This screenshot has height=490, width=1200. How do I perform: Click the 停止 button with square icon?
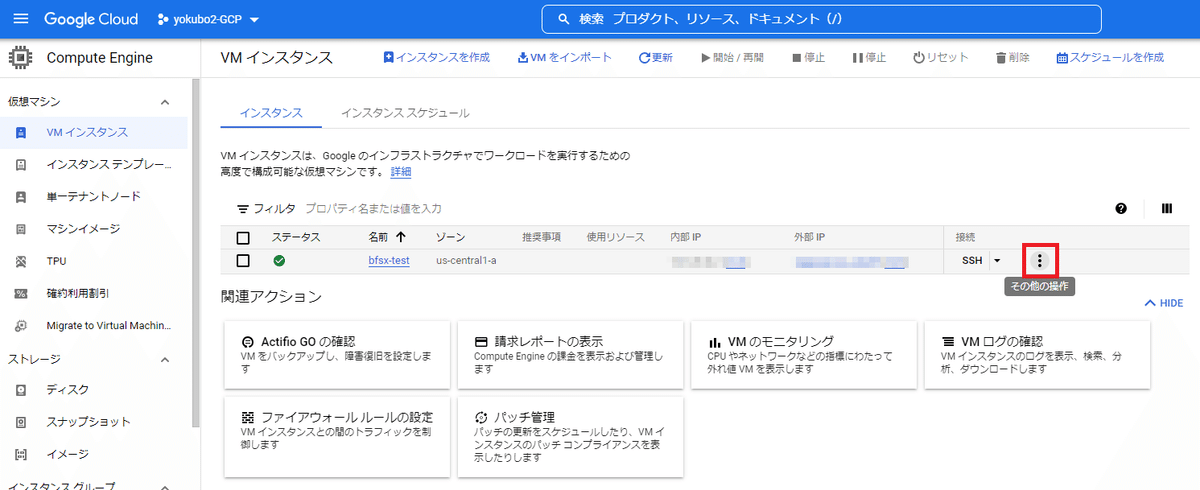(x=808, y=58)
